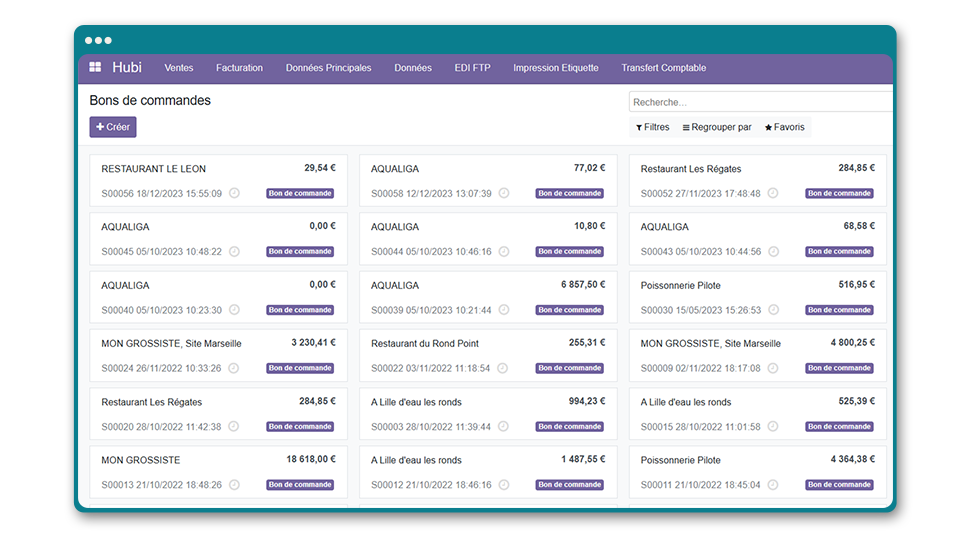Open the apps grid menu icon

(x=95, y=68)
